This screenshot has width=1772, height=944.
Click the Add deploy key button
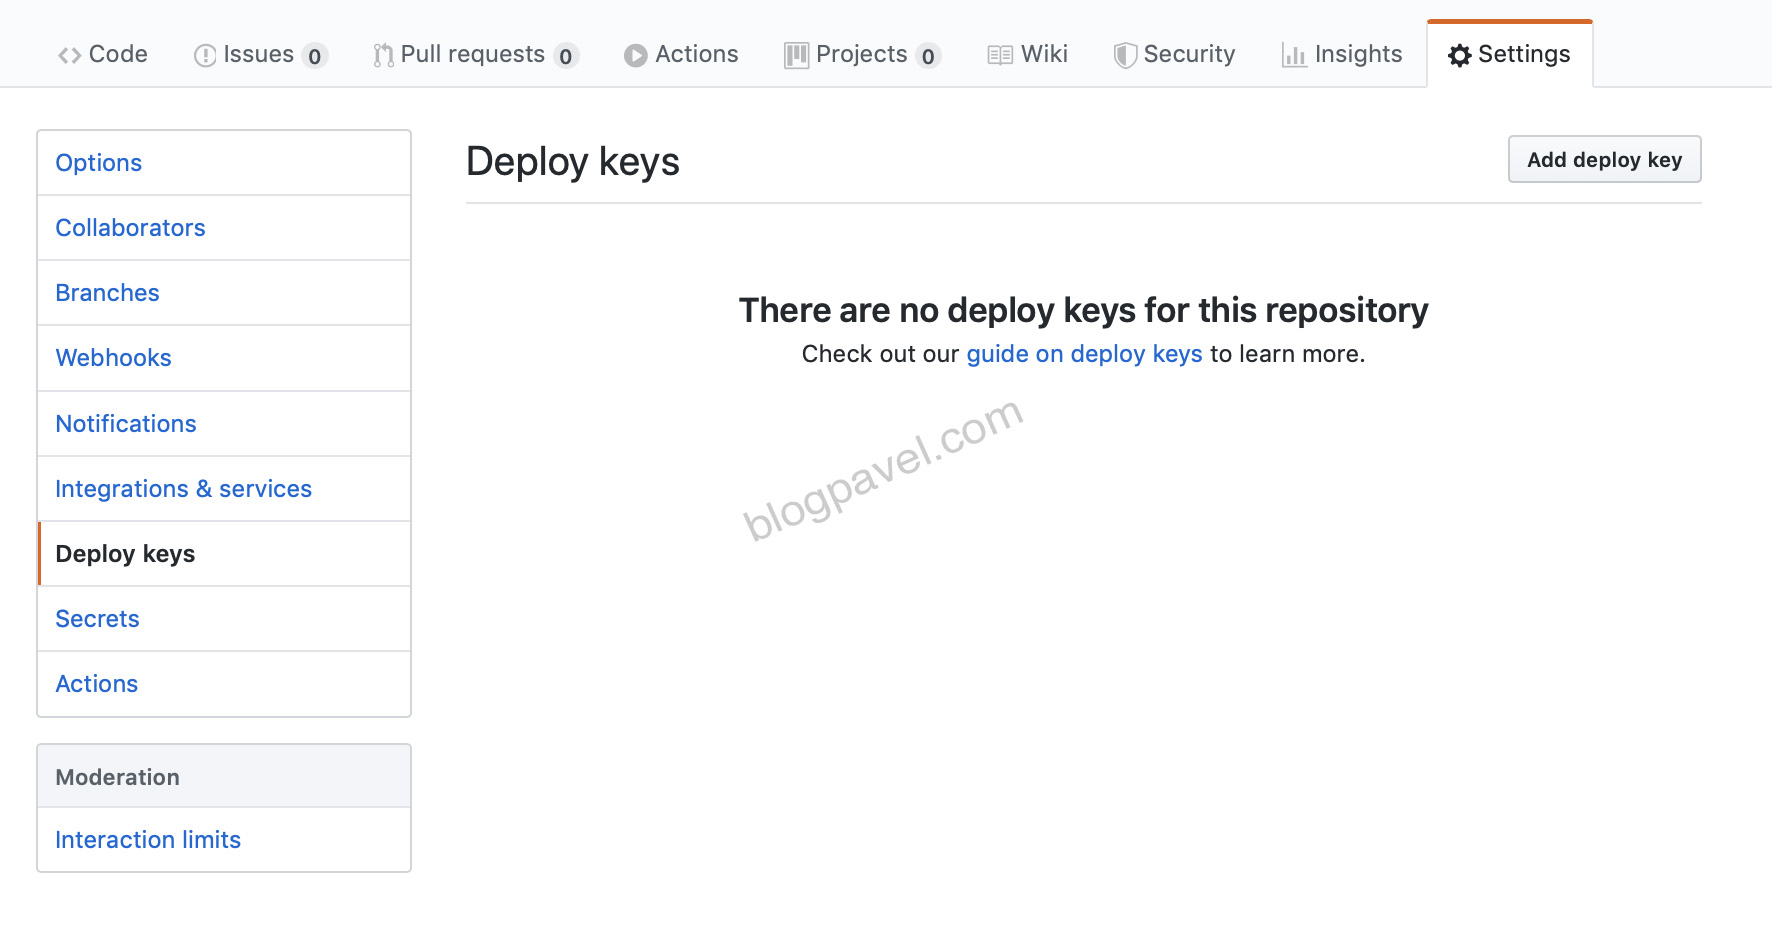[1603, 159]
